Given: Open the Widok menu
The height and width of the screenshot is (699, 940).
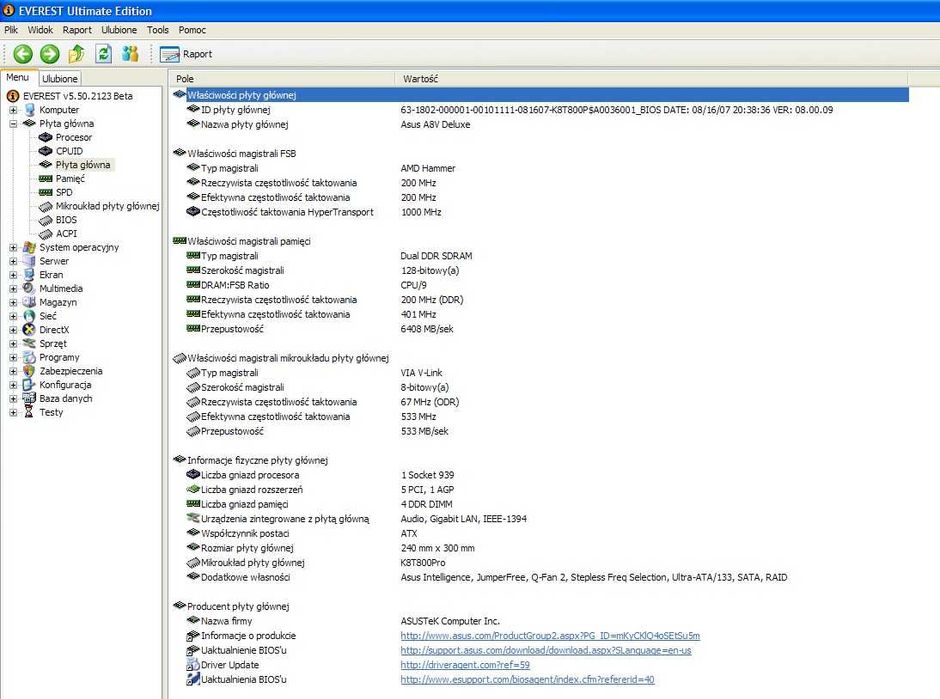Looking at the screenshot, I should pyautogui.click(x=40, y=29).
